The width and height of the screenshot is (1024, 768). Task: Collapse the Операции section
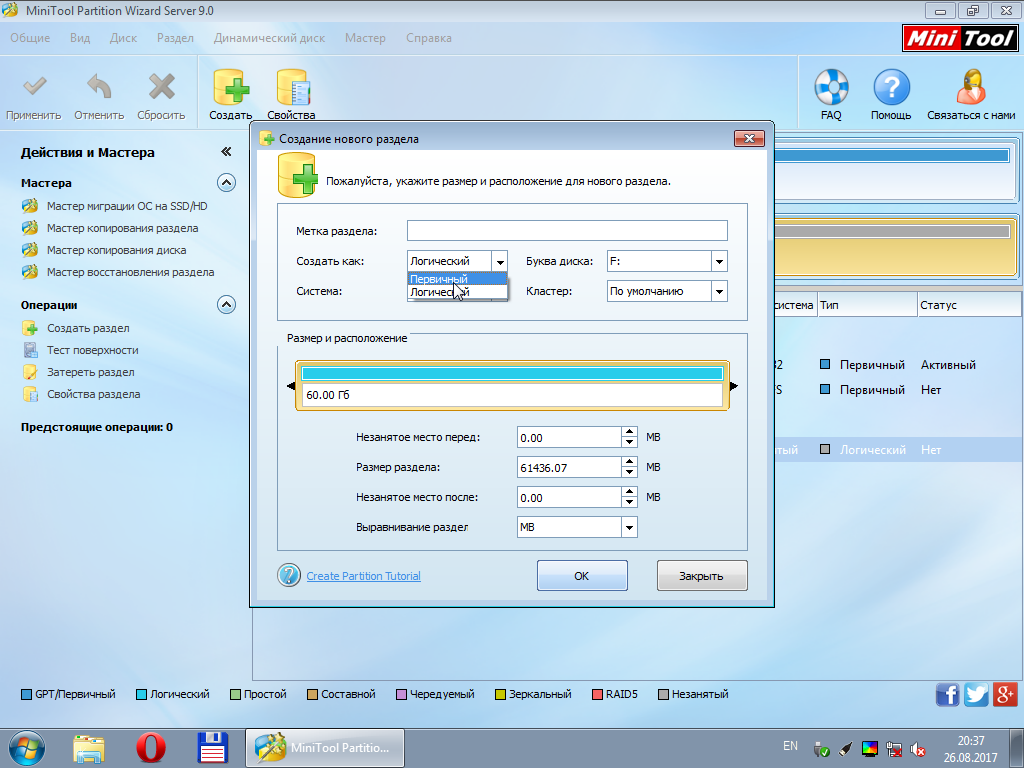[226, 305]
